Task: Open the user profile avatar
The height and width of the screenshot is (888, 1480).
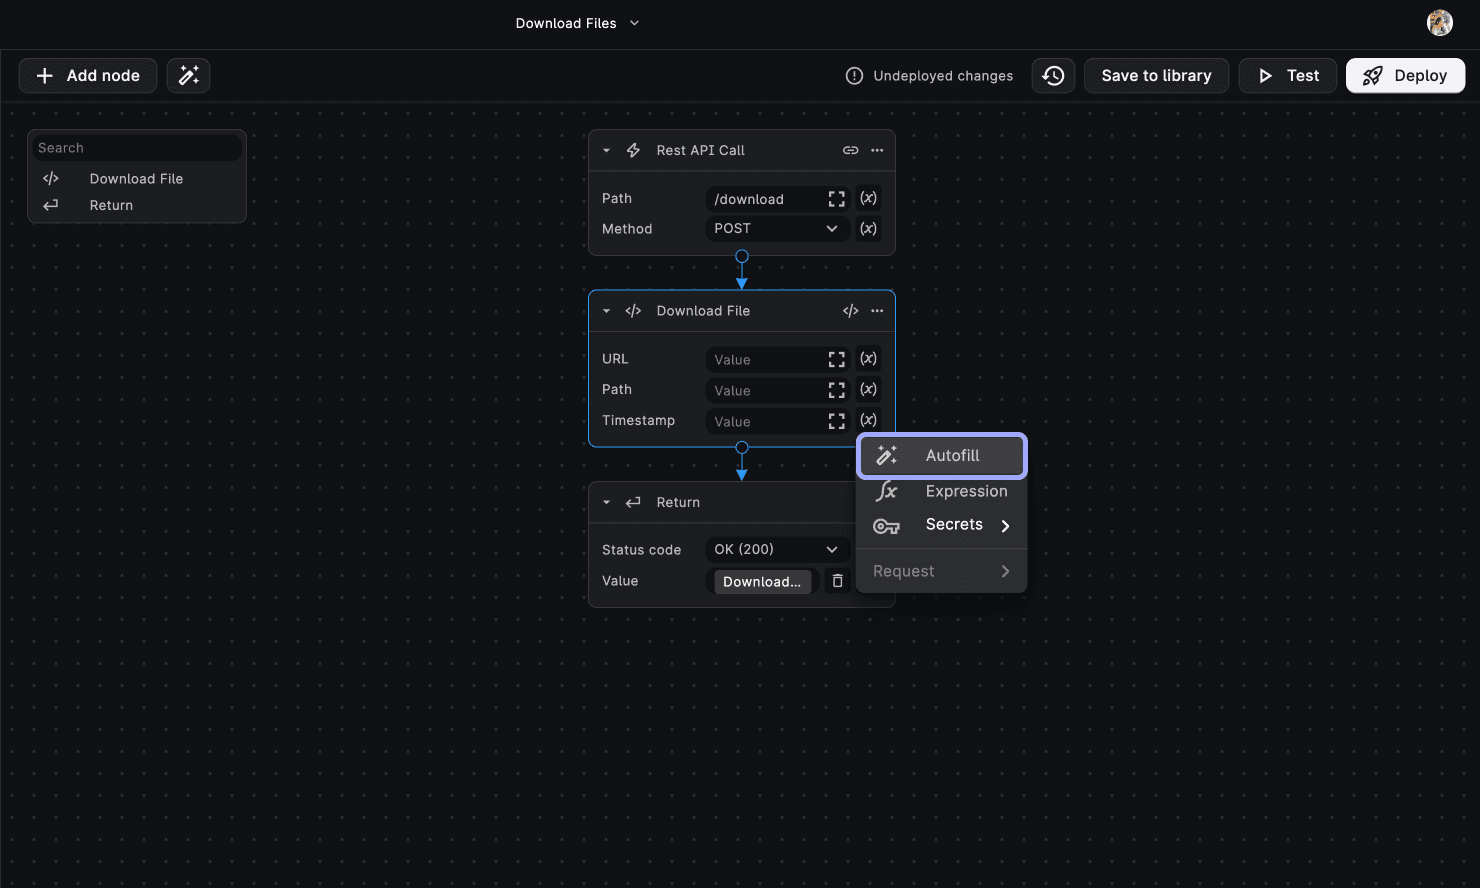Action: (1439, 23)
